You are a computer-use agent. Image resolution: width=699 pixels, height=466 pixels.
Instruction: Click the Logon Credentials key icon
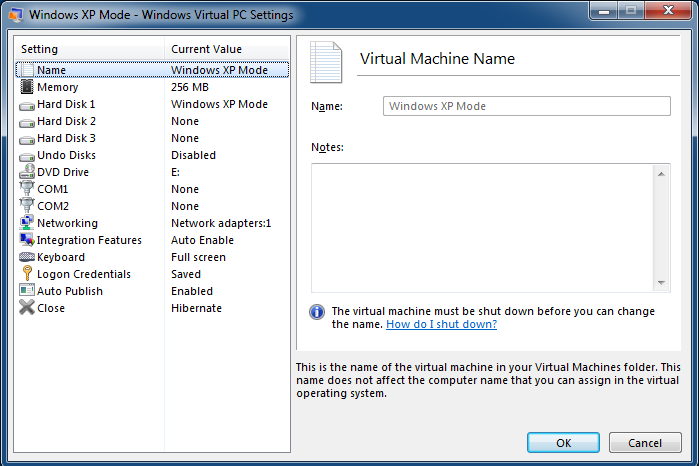pyautogui.click(x=27, y=273)
